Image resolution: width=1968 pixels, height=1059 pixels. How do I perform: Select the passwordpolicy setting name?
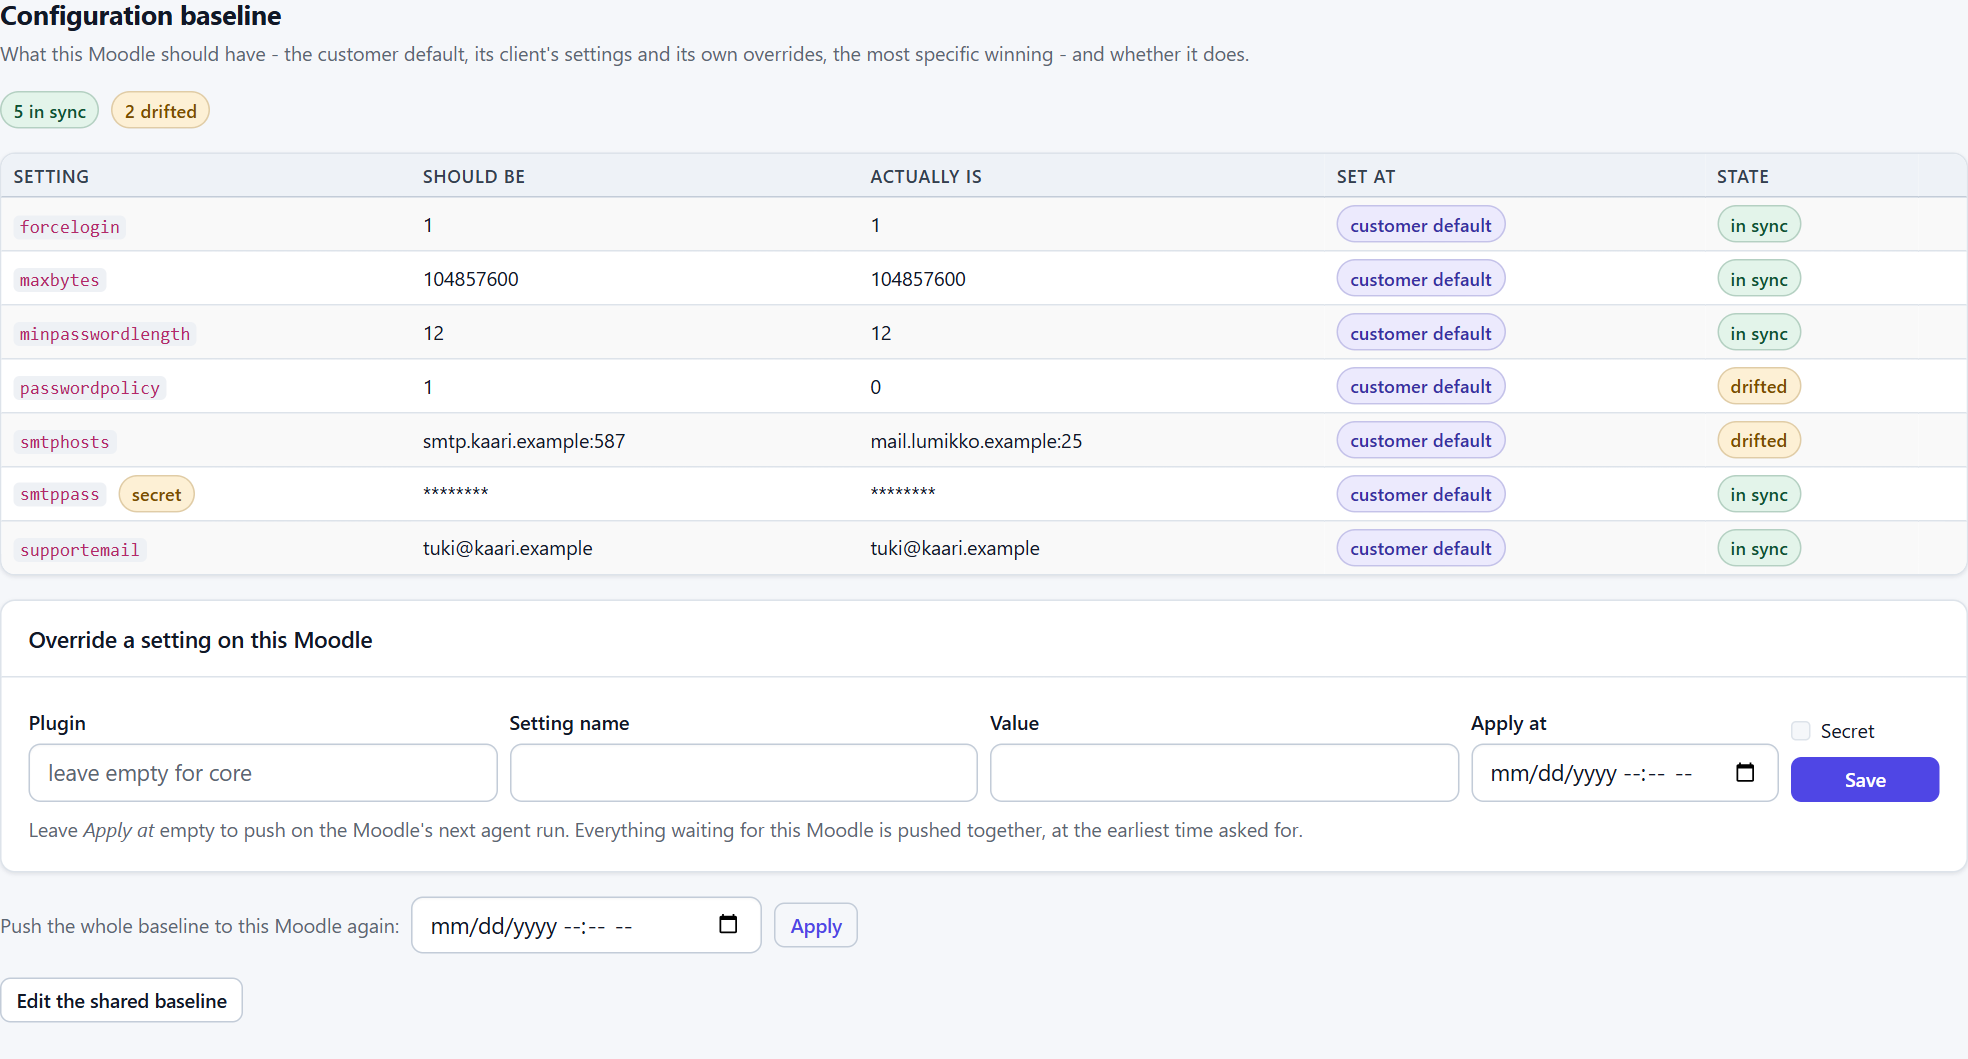coord(90,388)
